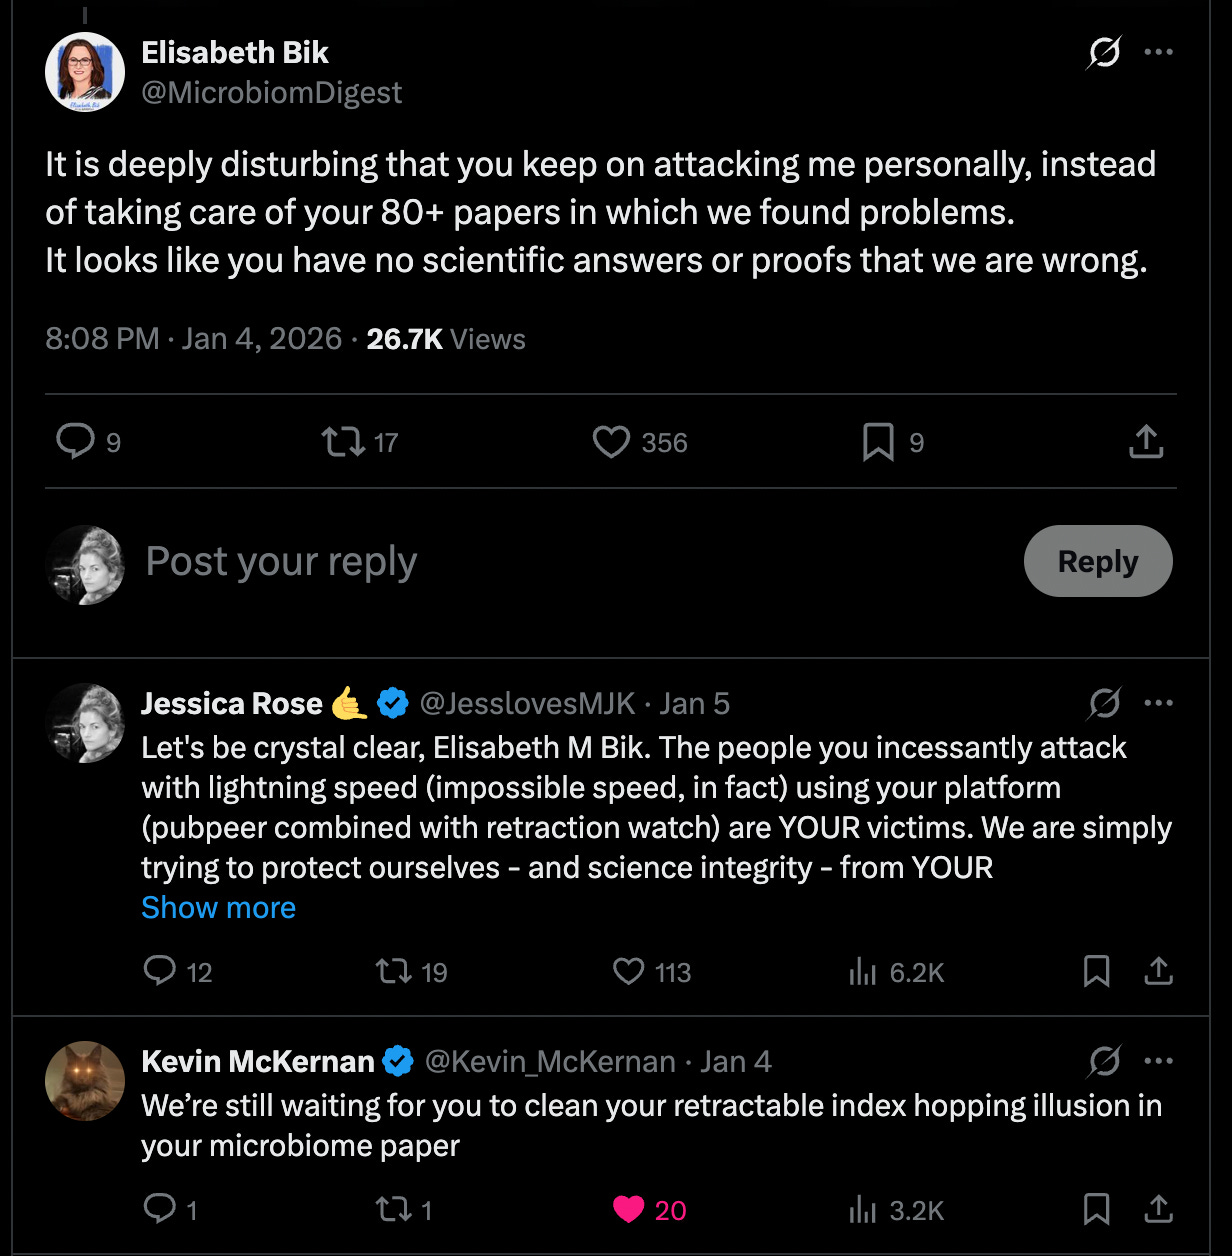Click Elisabeth Bik's profile picture

(x=85, y=72)
